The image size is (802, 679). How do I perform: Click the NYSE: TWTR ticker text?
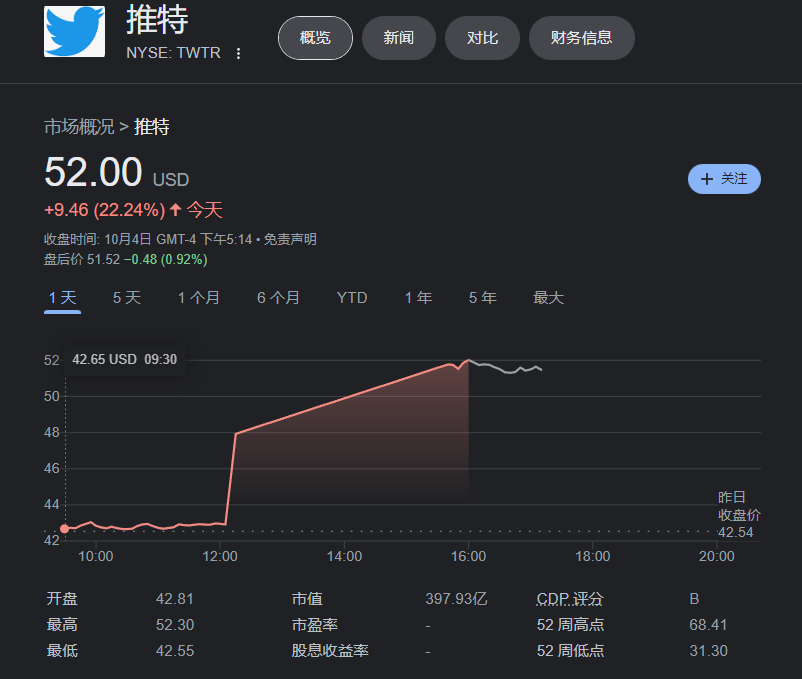point(173,53)
